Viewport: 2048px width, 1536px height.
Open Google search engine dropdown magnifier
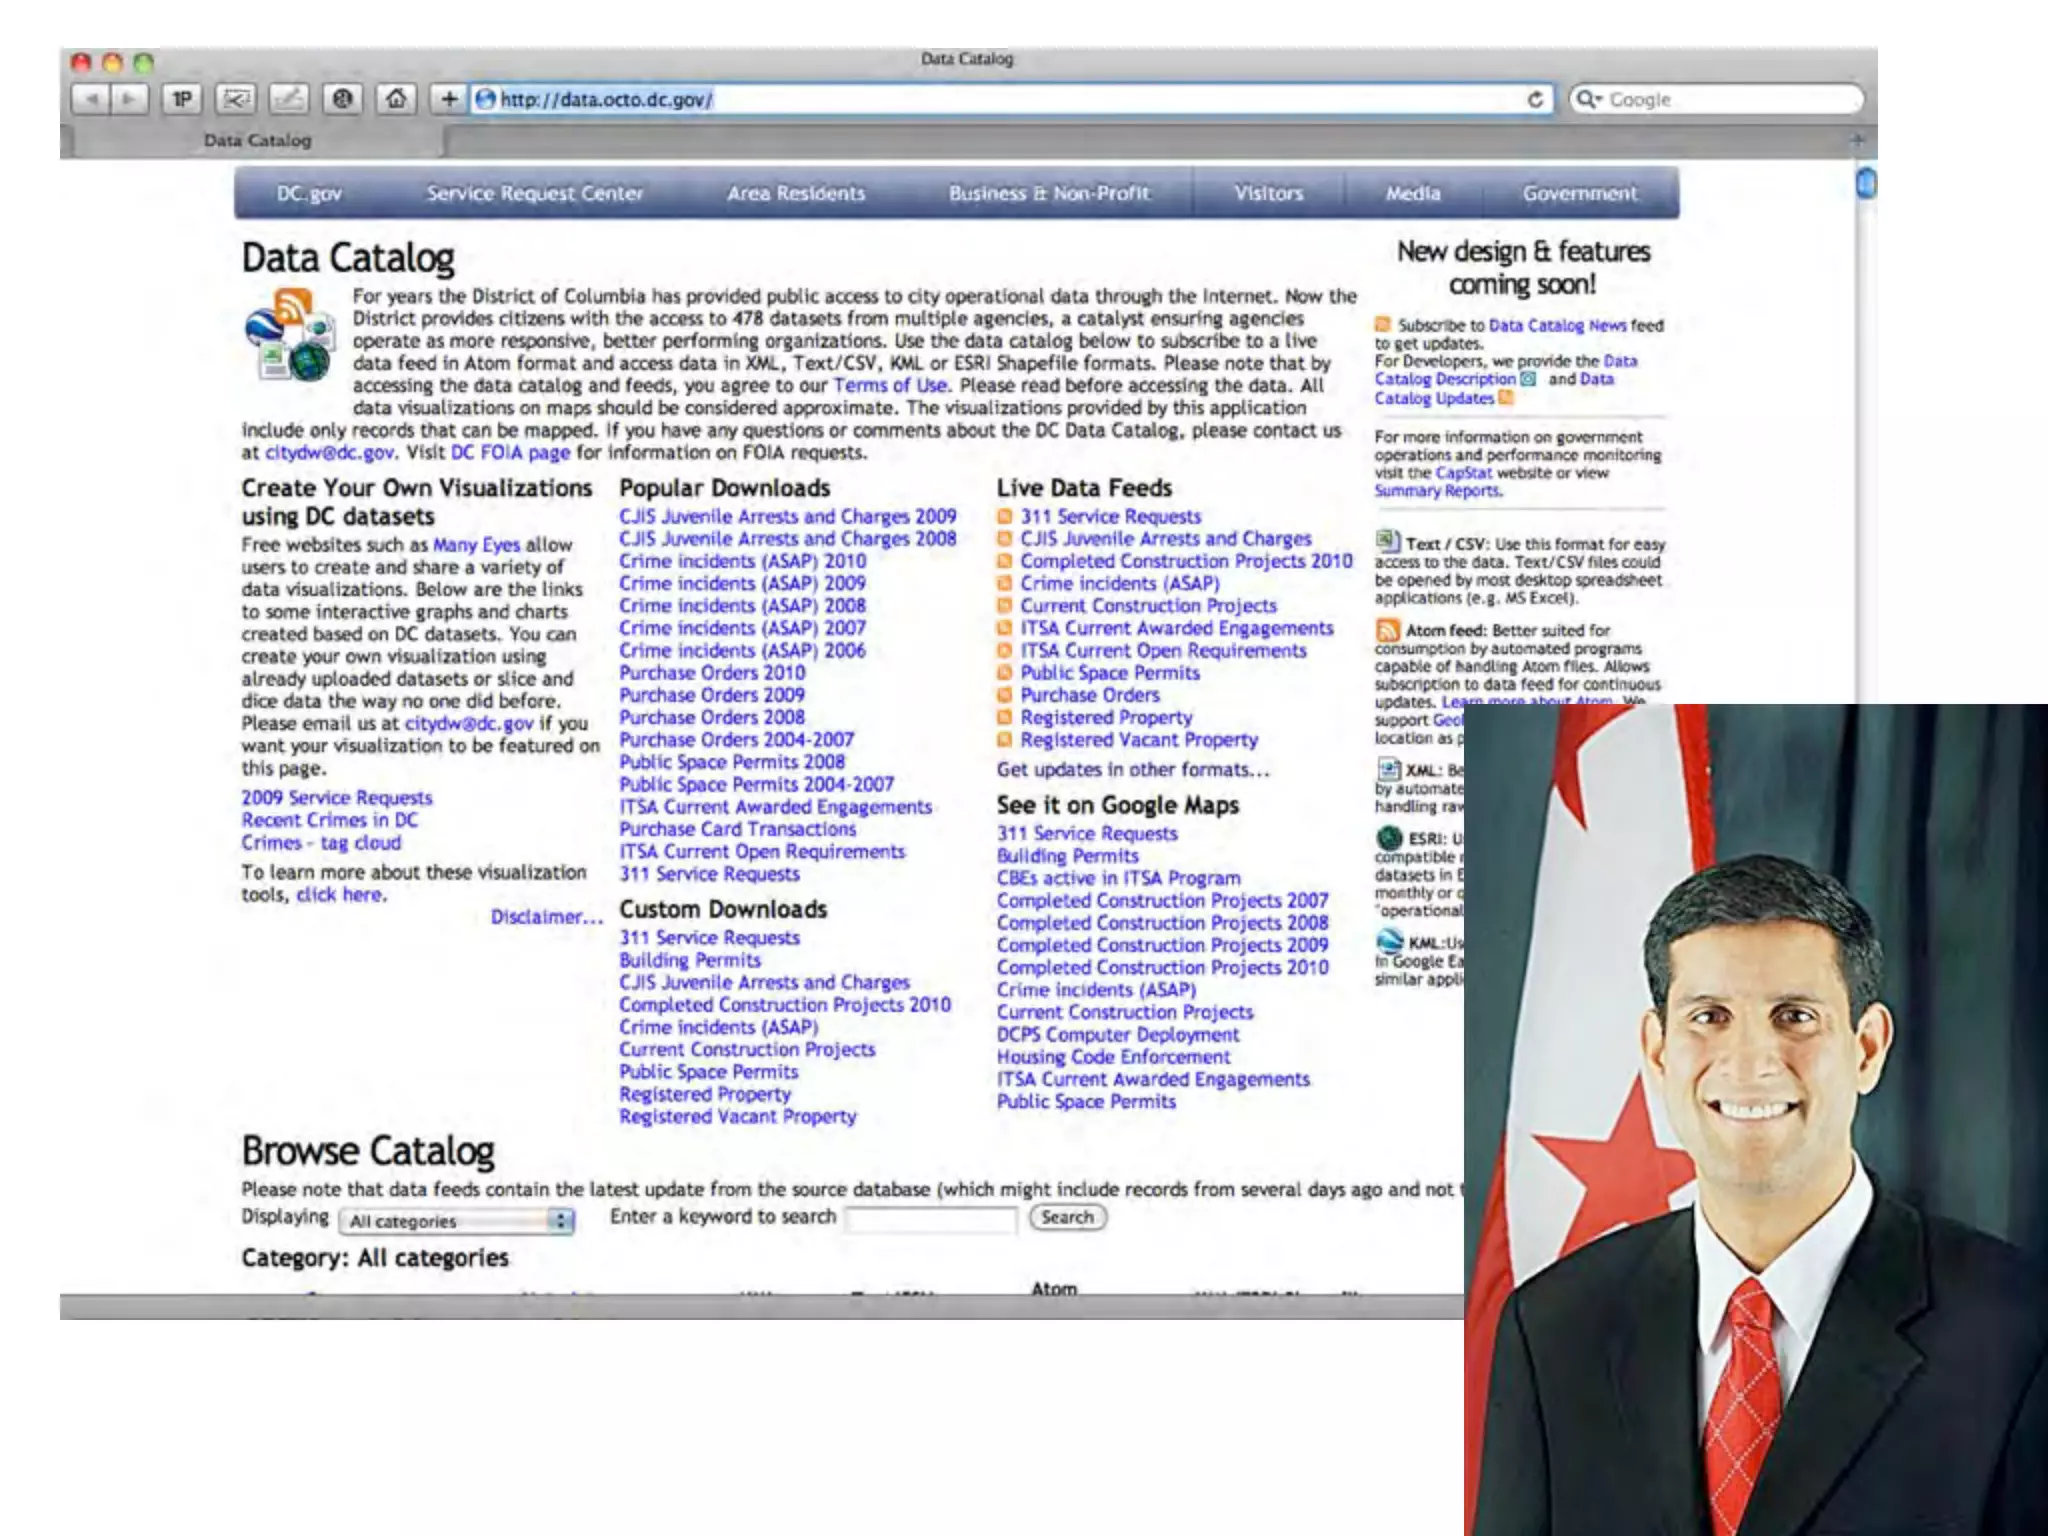click(1586, 99)
